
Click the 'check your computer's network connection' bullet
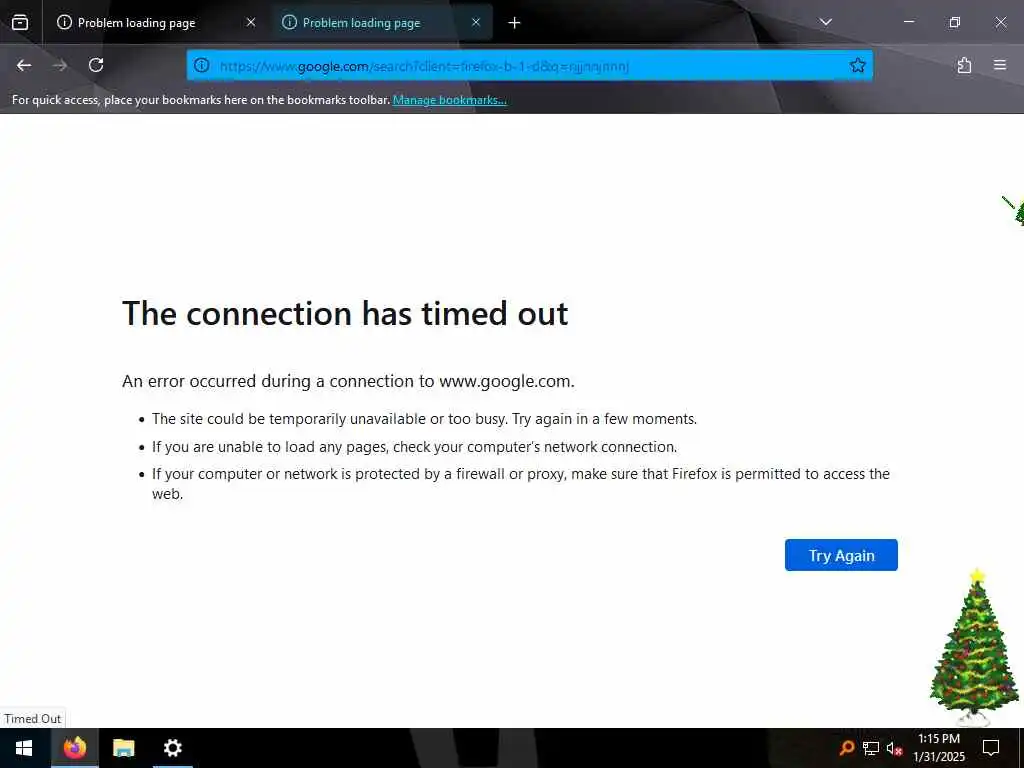(x=415, y=447)
